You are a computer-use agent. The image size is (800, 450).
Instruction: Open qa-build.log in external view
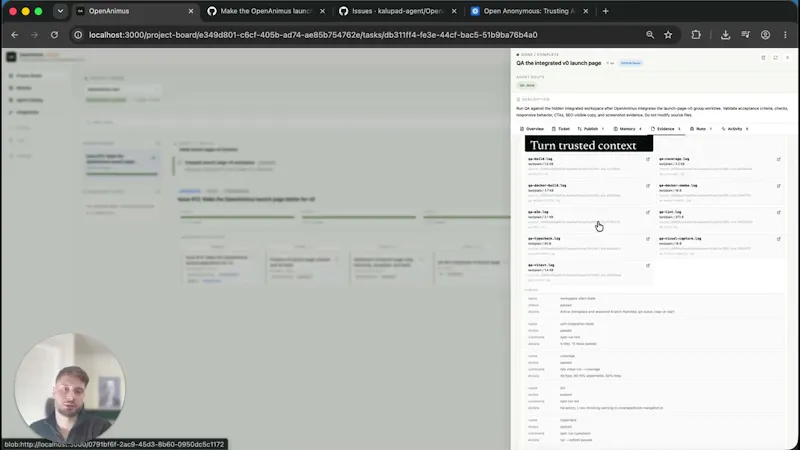coord(648,159)
